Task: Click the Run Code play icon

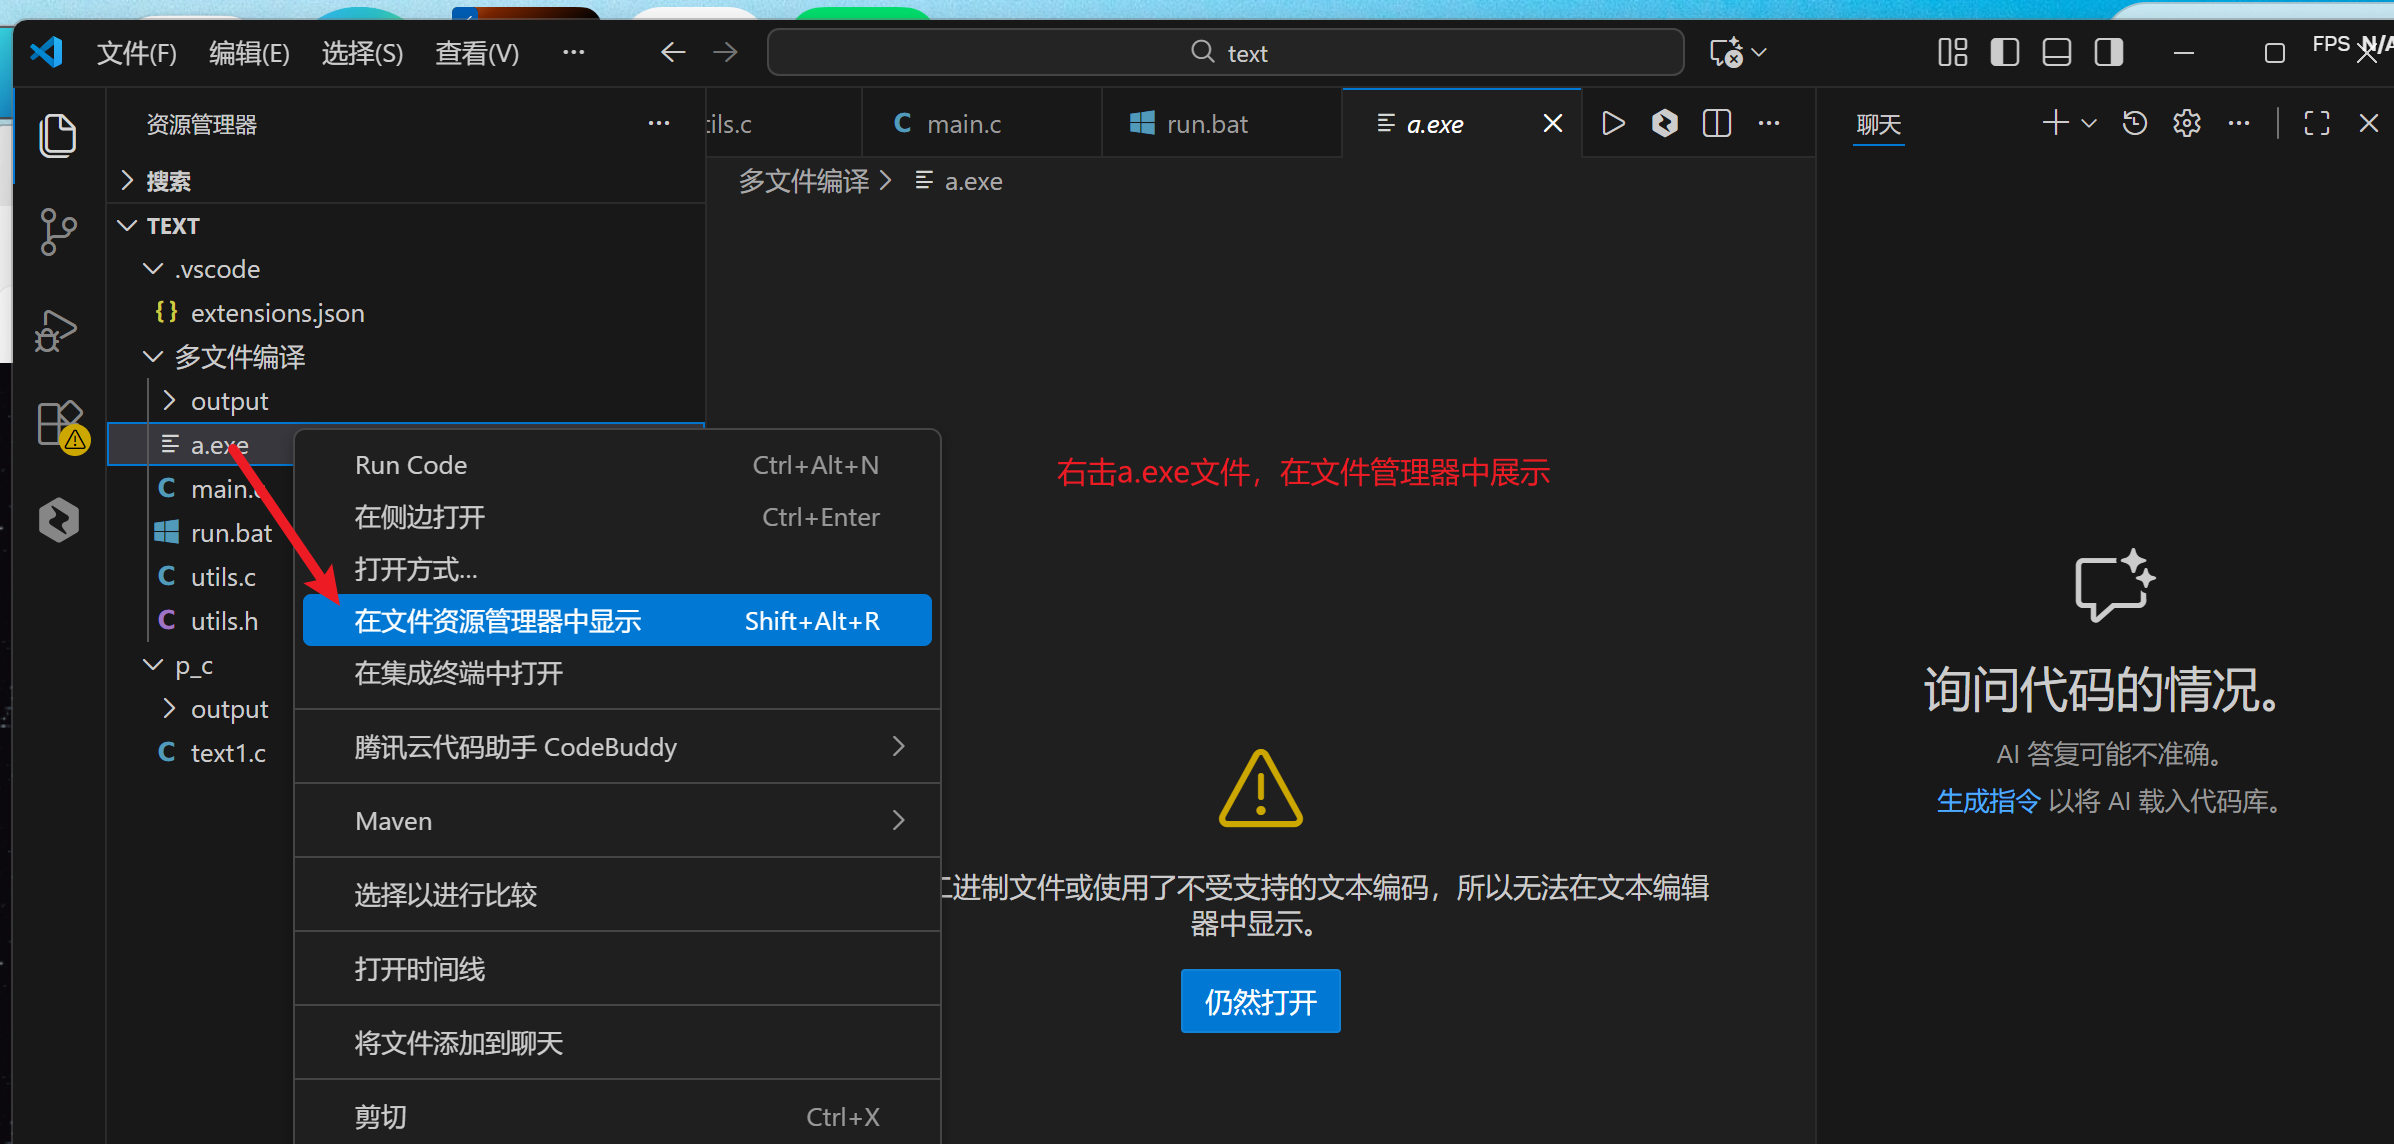Action: tap(1612, 123)
